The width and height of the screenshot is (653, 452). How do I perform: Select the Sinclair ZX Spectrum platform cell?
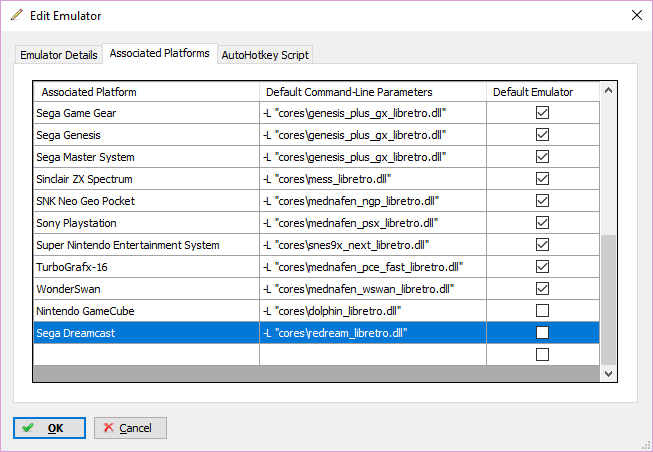[x=146, y=179]
